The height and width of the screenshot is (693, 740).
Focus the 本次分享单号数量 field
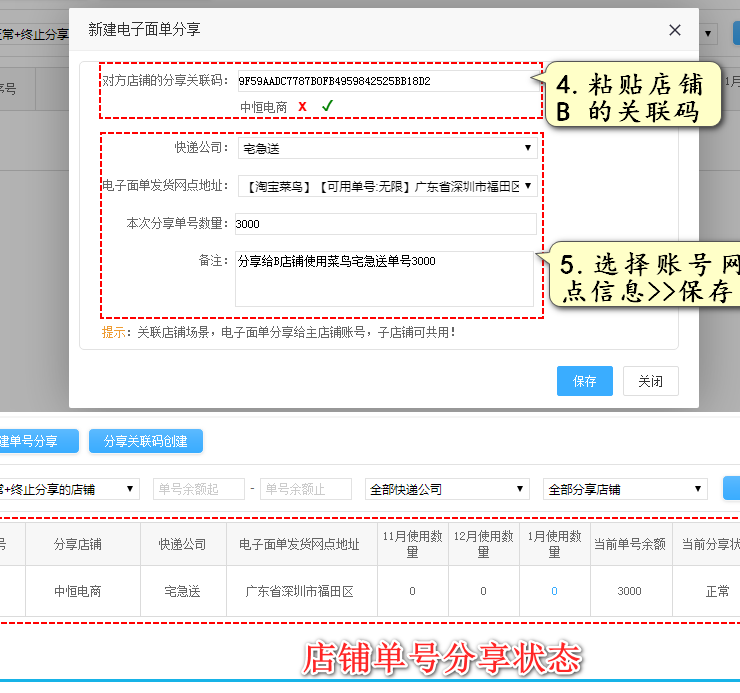click(385, 224)
